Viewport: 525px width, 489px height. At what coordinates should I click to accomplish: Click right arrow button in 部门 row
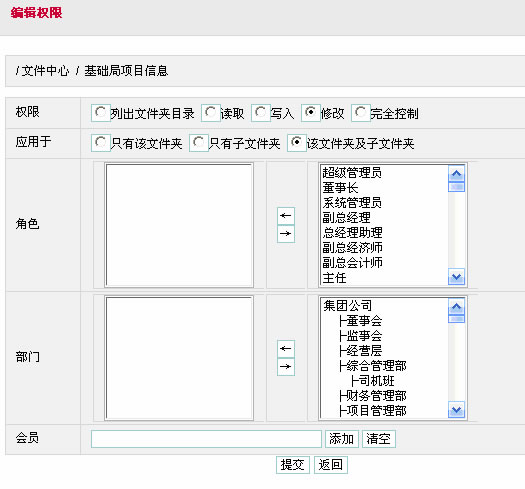click(286, 367)
